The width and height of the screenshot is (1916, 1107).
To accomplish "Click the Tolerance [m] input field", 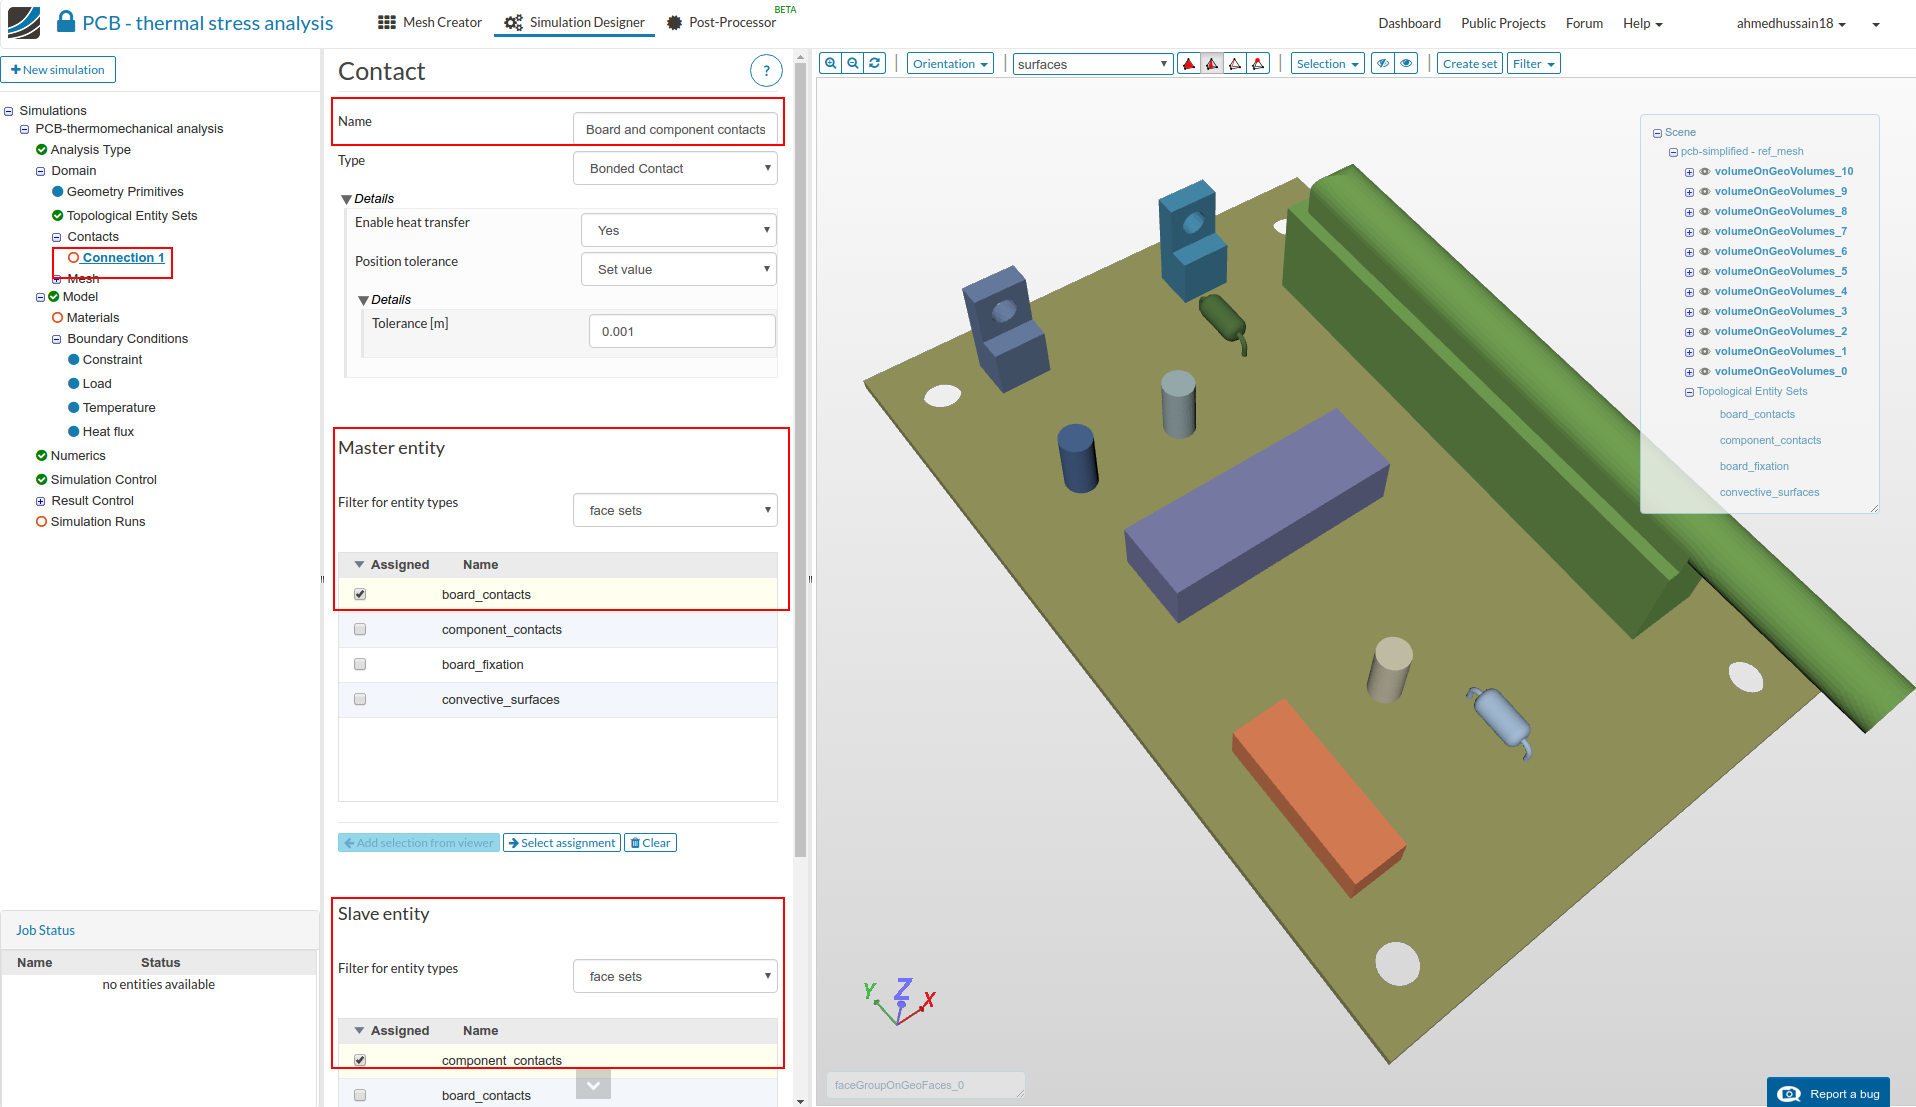I will coord(682,331).
